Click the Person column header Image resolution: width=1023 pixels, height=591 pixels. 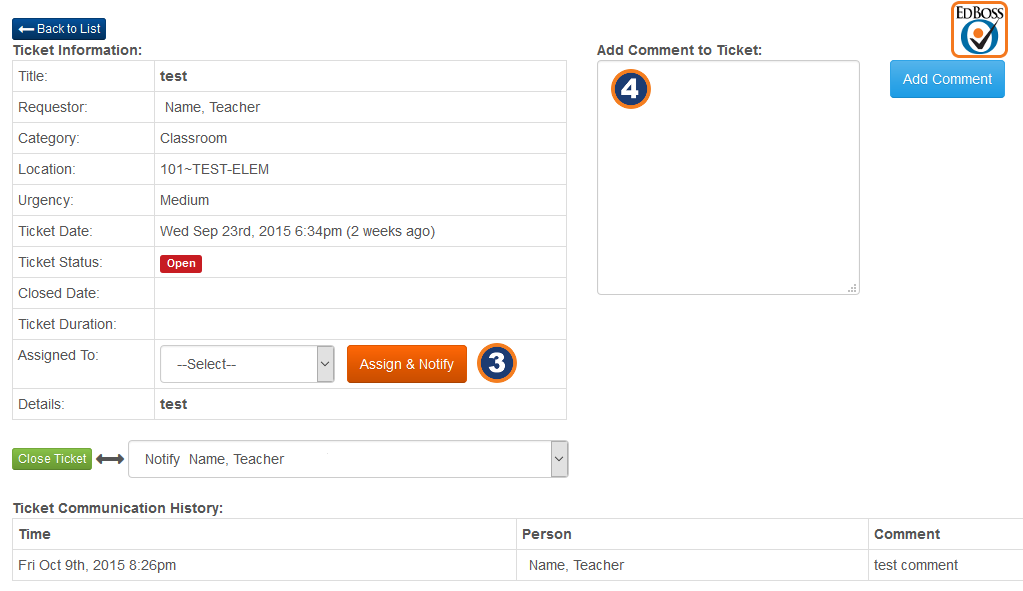coord(547,534)
